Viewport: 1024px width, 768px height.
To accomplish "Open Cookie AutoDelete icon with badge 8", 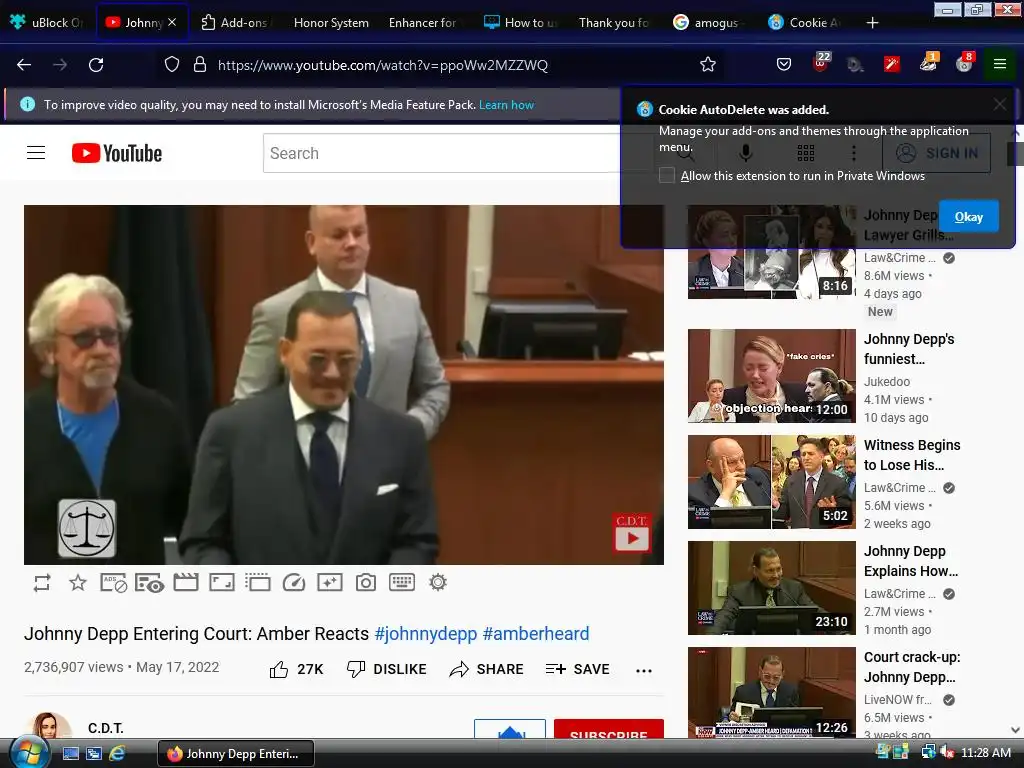I will [965, 63].
